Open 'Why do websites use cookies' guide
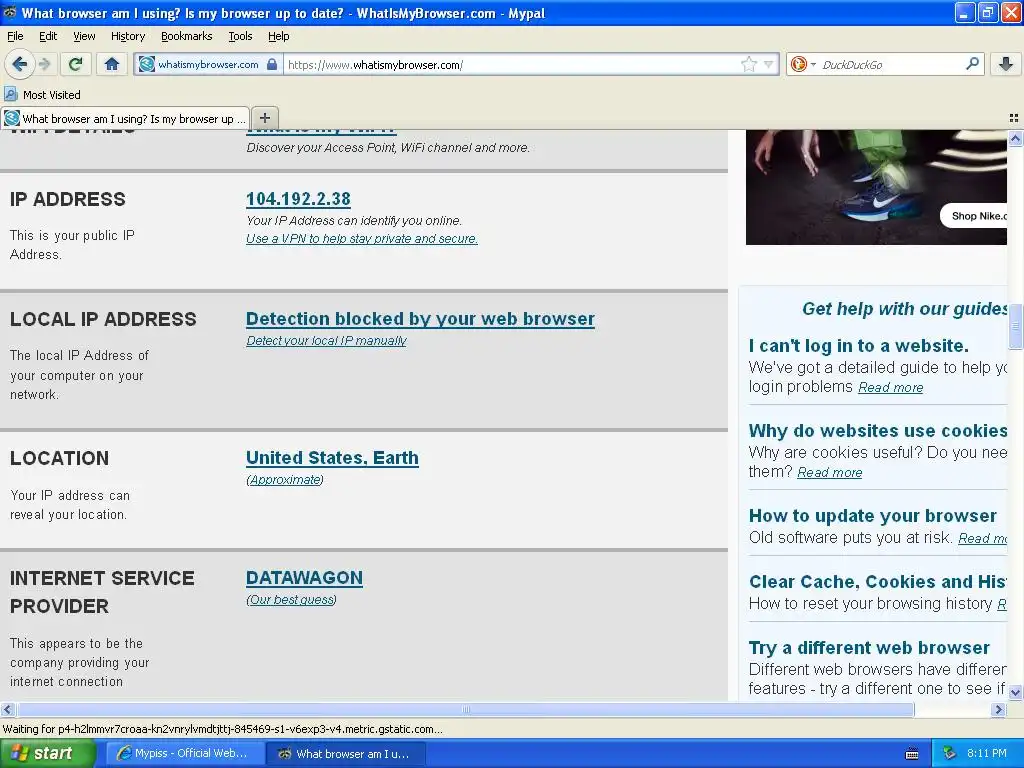The height and width of the screenshot is (768, 1024). click(x=878, y=431)
